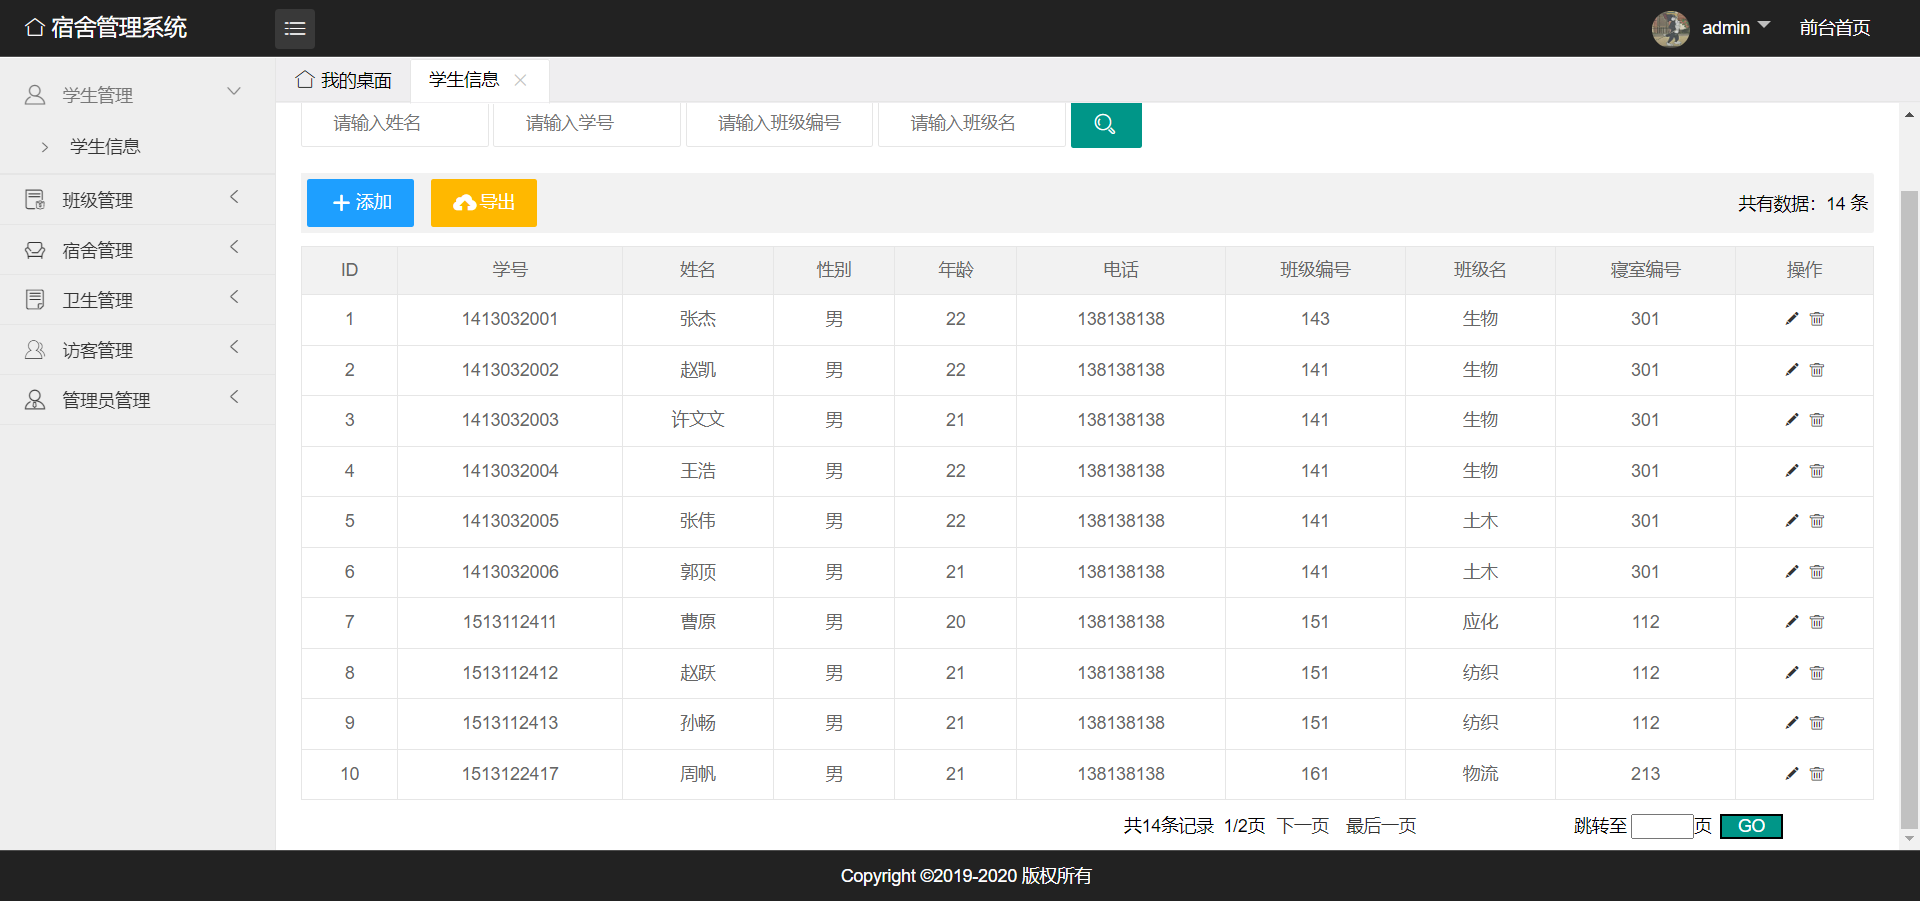Click dormitory number 213 cell
1920x901 pixels.
click(x=1645, y=774)
